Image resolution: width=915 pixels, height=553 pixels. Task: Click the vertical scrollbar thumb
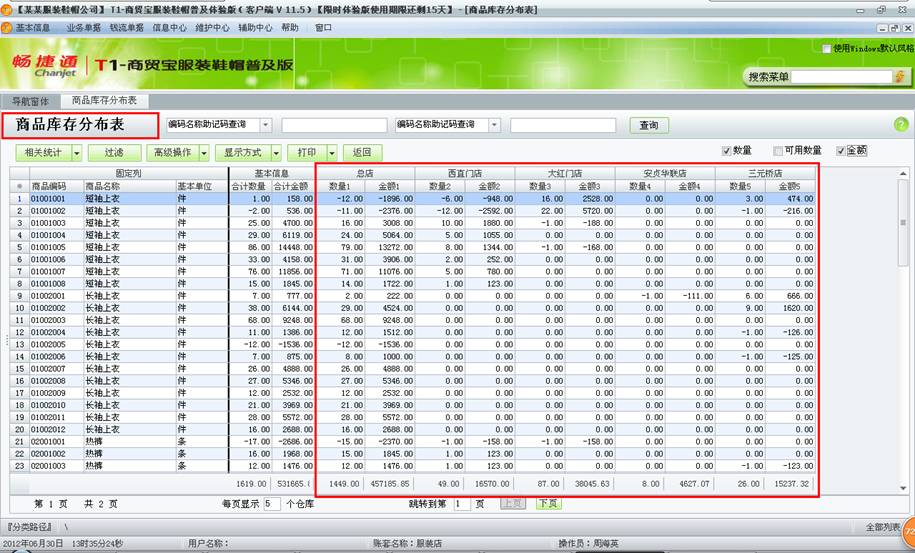(x=903, y=223)
